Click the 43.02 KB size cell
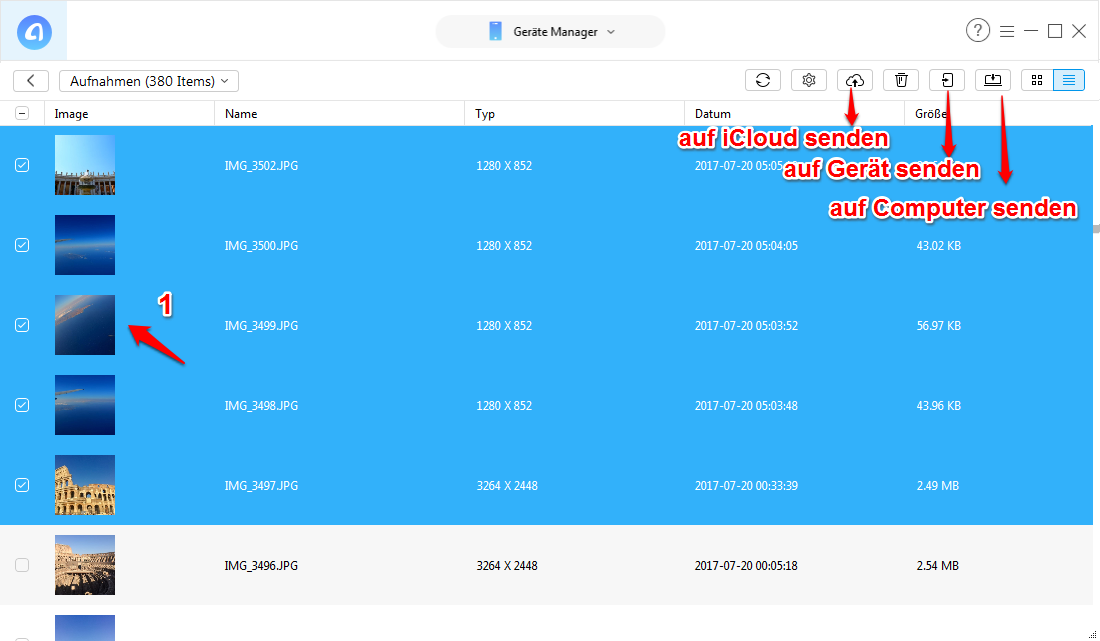Viewport: 1100px width, 641px height. pyautogui.click(x=939, y=245)
